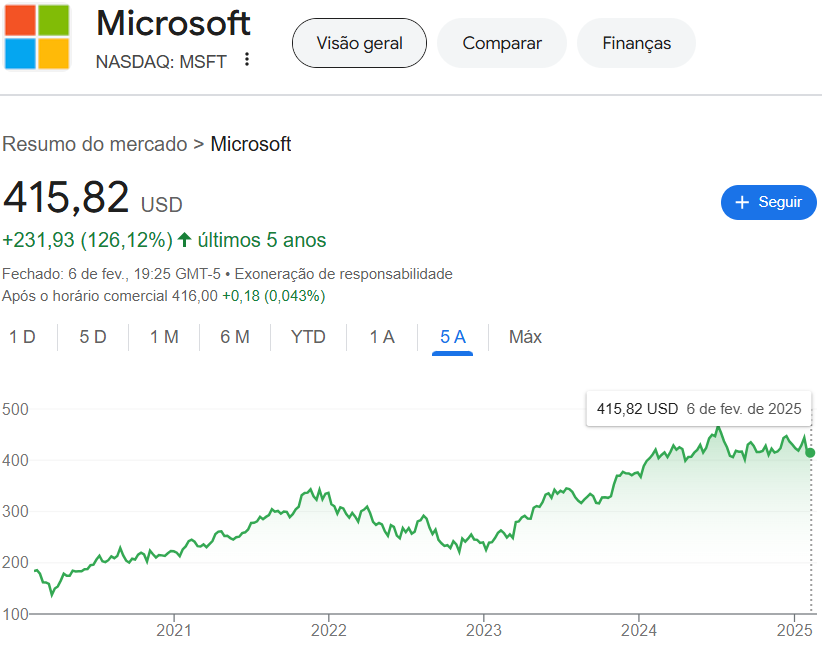This screenshot has height=650, width=822.
Task: Click the 2023 label on chart axis
Action: point(483,630)
